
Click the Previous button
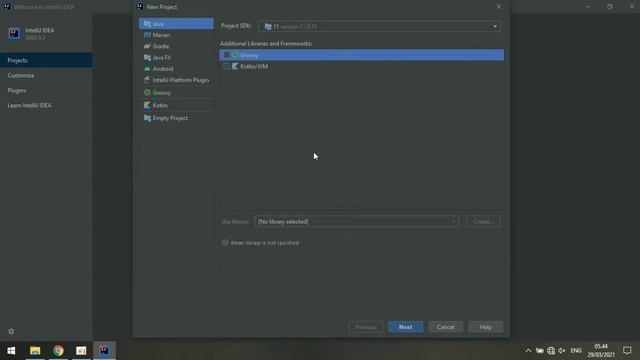point(365,327)
